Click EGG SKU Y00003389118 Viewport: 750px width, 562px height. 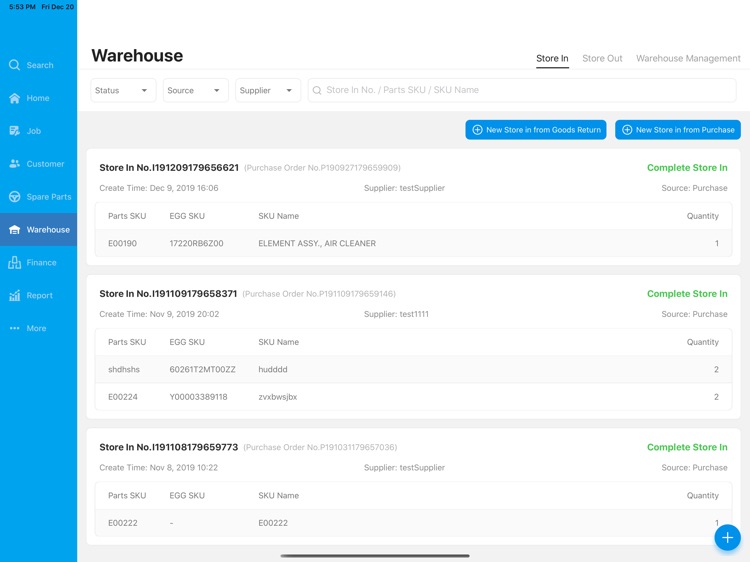[x=198, y=397]
